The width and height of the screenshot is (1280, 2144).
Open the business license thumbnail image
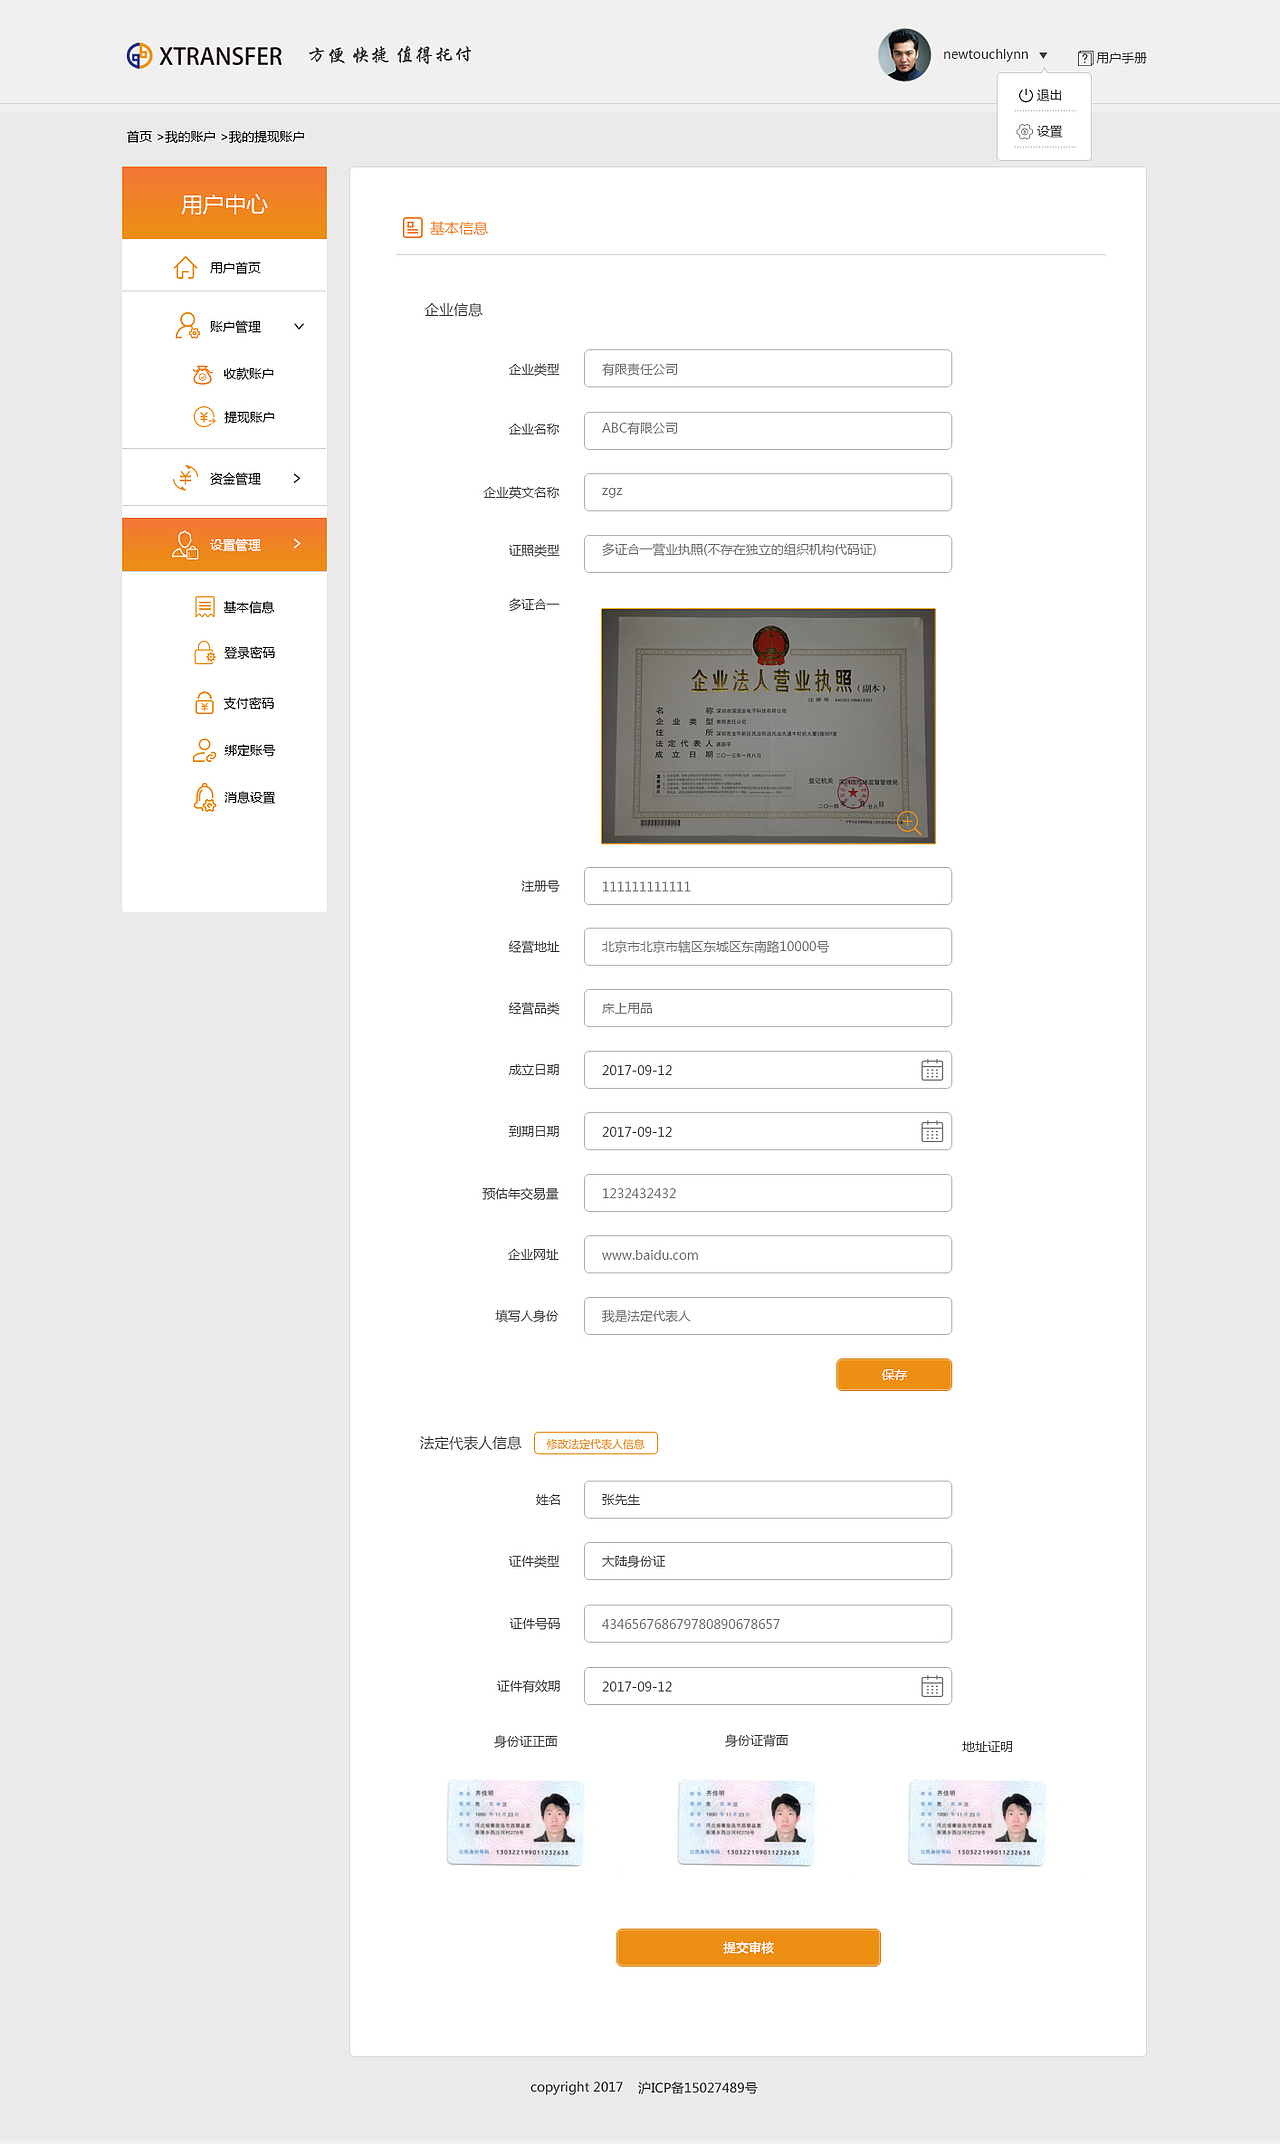768,726
